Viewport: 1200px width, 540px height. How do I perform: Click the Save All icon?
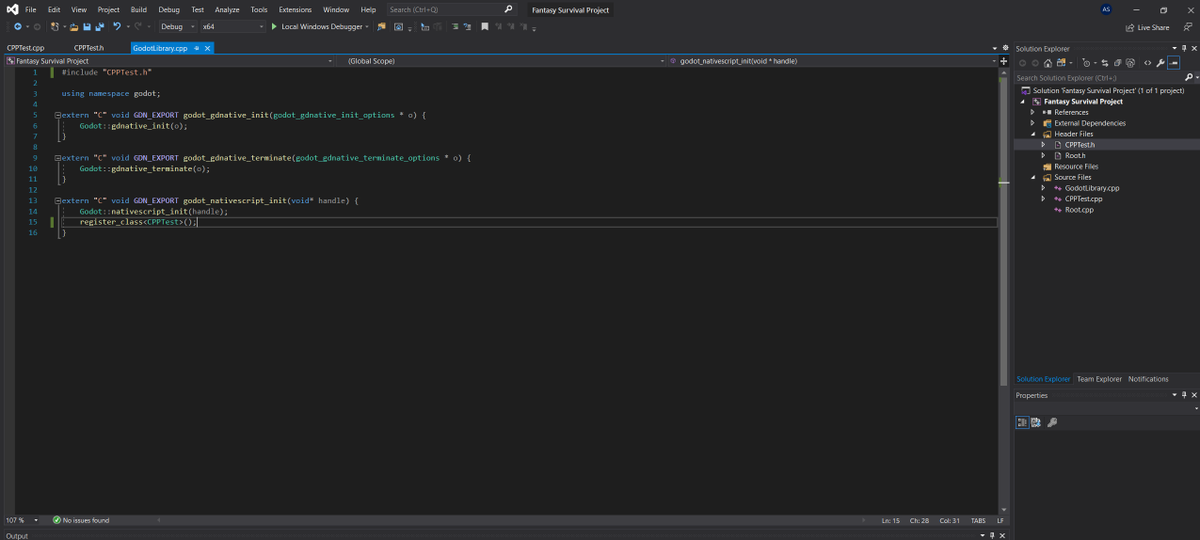pyautogui.click(x=100, y=27)
